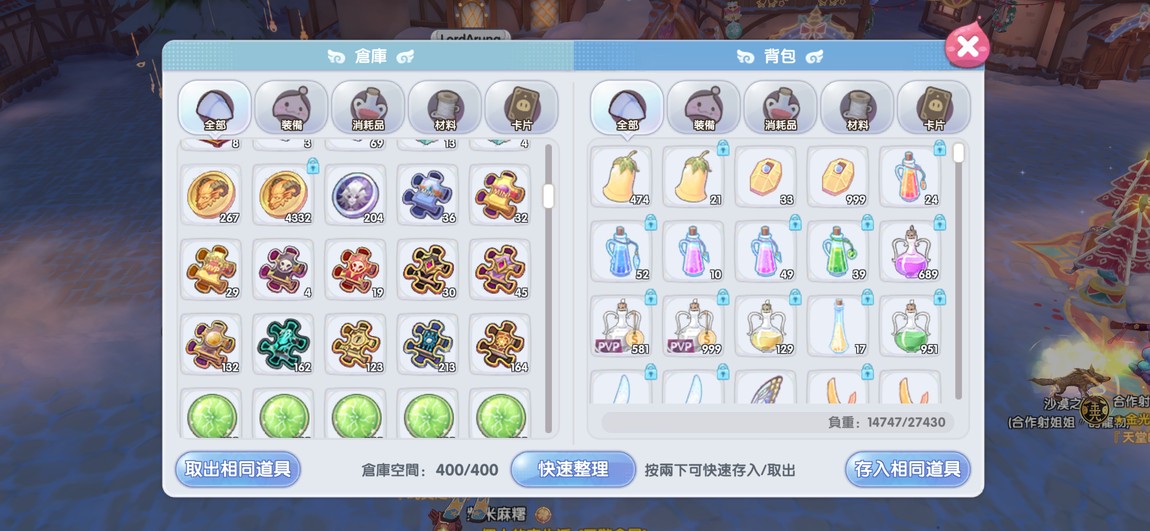The width and height of the screenshot is (1150, 531).
Task: Pick the purple potion with 689 count
Action: pos(910,252)
